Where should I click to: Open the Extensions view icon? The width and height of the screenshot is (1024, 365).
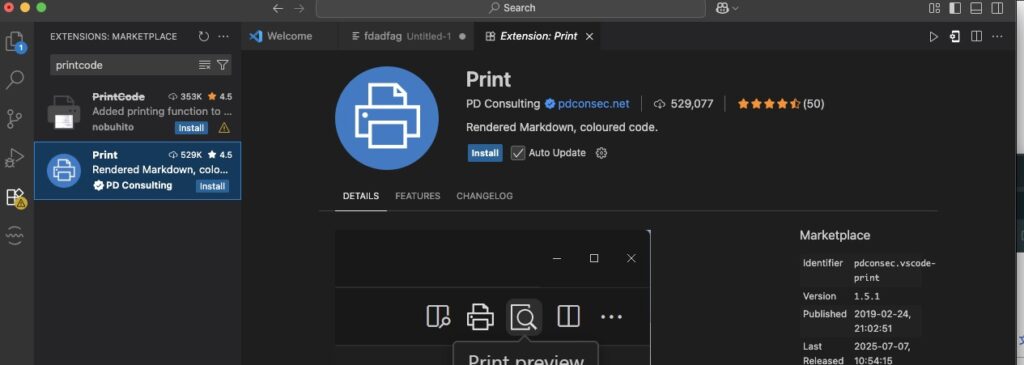pos(15,197)
